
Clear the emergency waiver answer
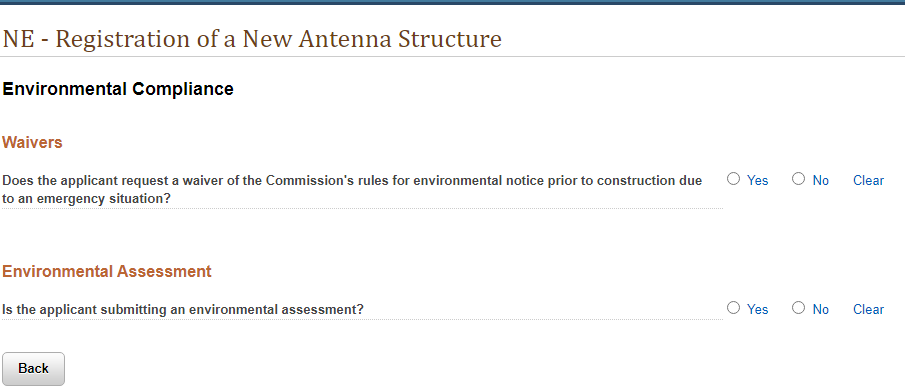[868, 181]
